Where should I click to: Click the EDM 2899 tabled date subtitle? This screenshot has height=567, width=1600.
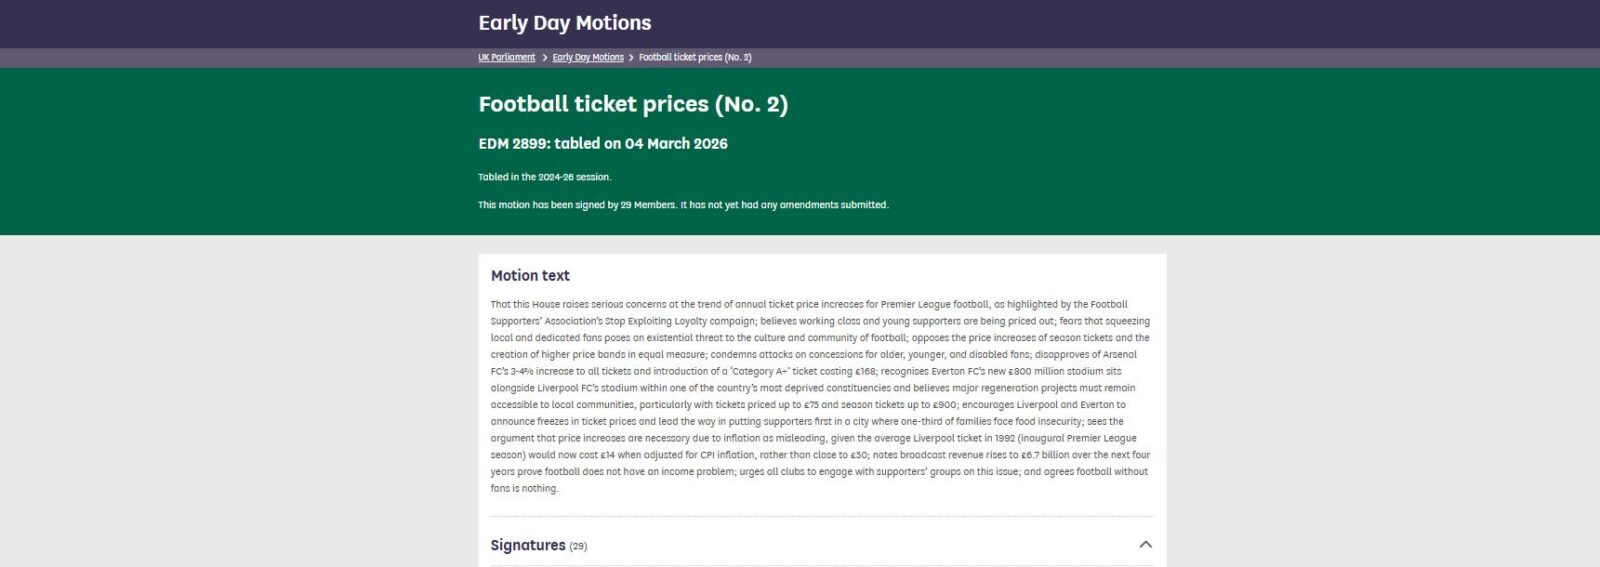point(603,144)
